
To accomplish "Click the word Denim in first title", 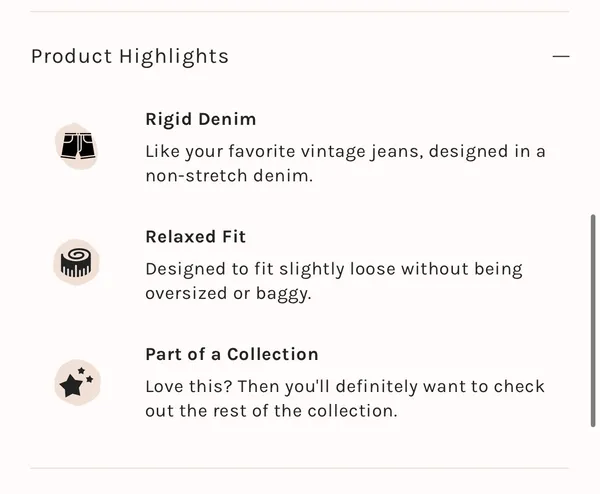I will click(x=227, y=119).
